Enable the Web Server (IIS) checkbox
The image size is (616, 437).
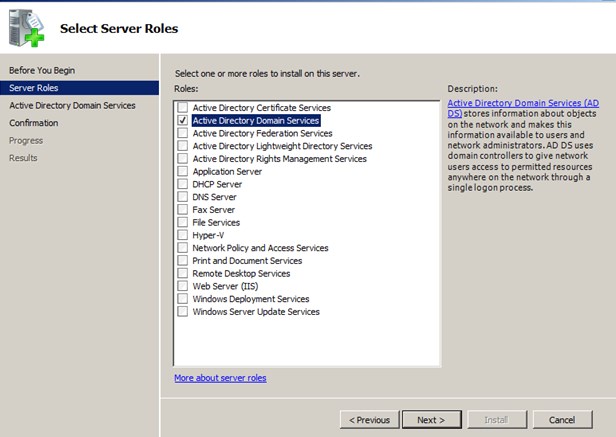coord(182,286)
